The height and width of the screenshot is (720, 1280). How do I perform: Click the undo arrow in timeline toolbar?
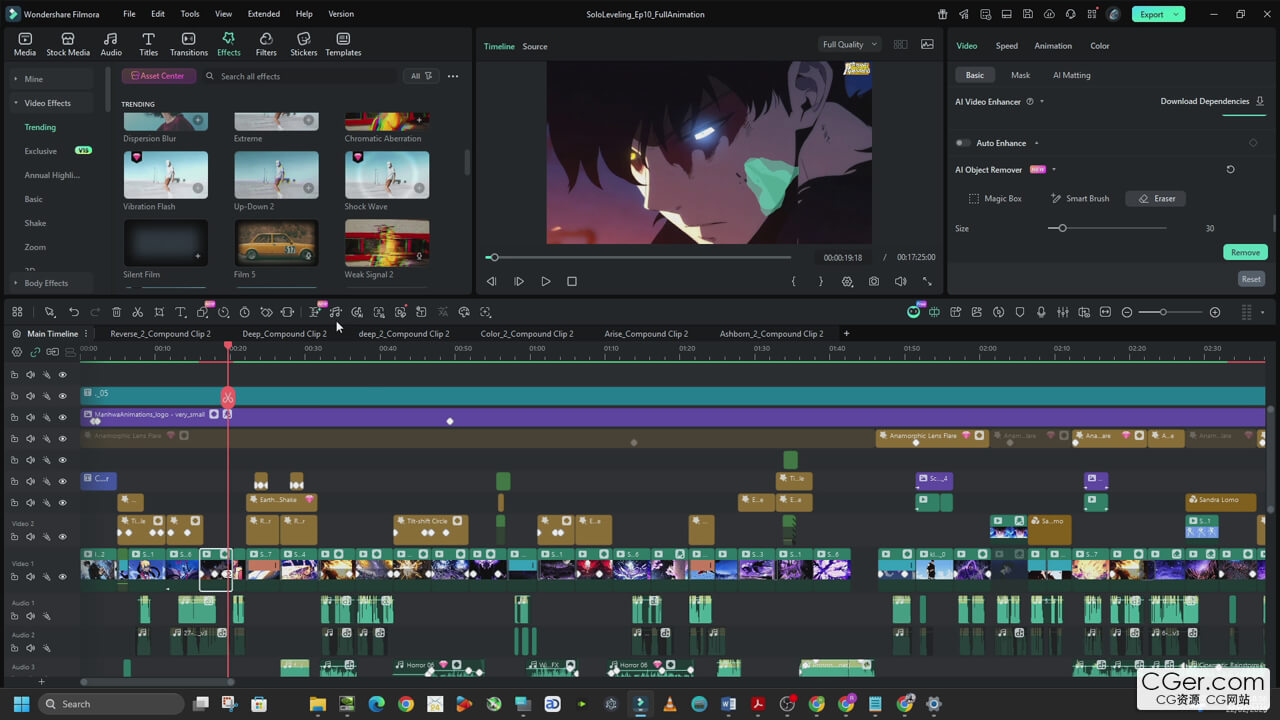(73, 312)
